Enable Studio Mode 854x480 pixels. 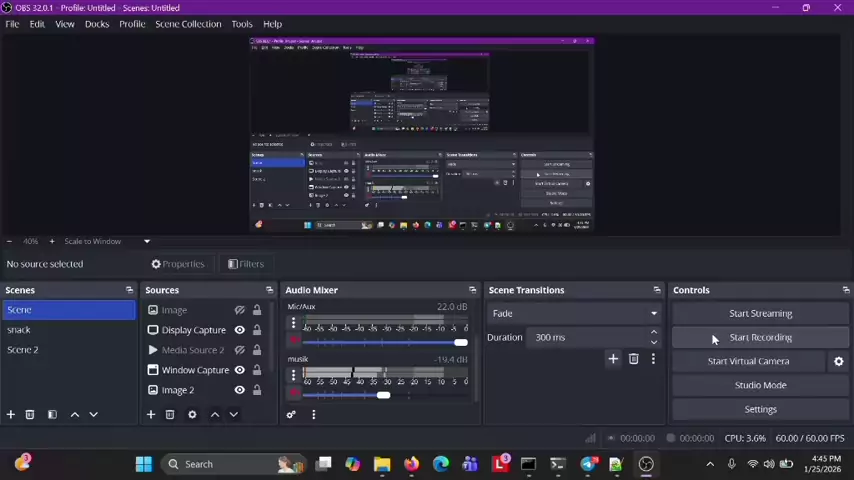pyautogui.click(x=760, y=385)
